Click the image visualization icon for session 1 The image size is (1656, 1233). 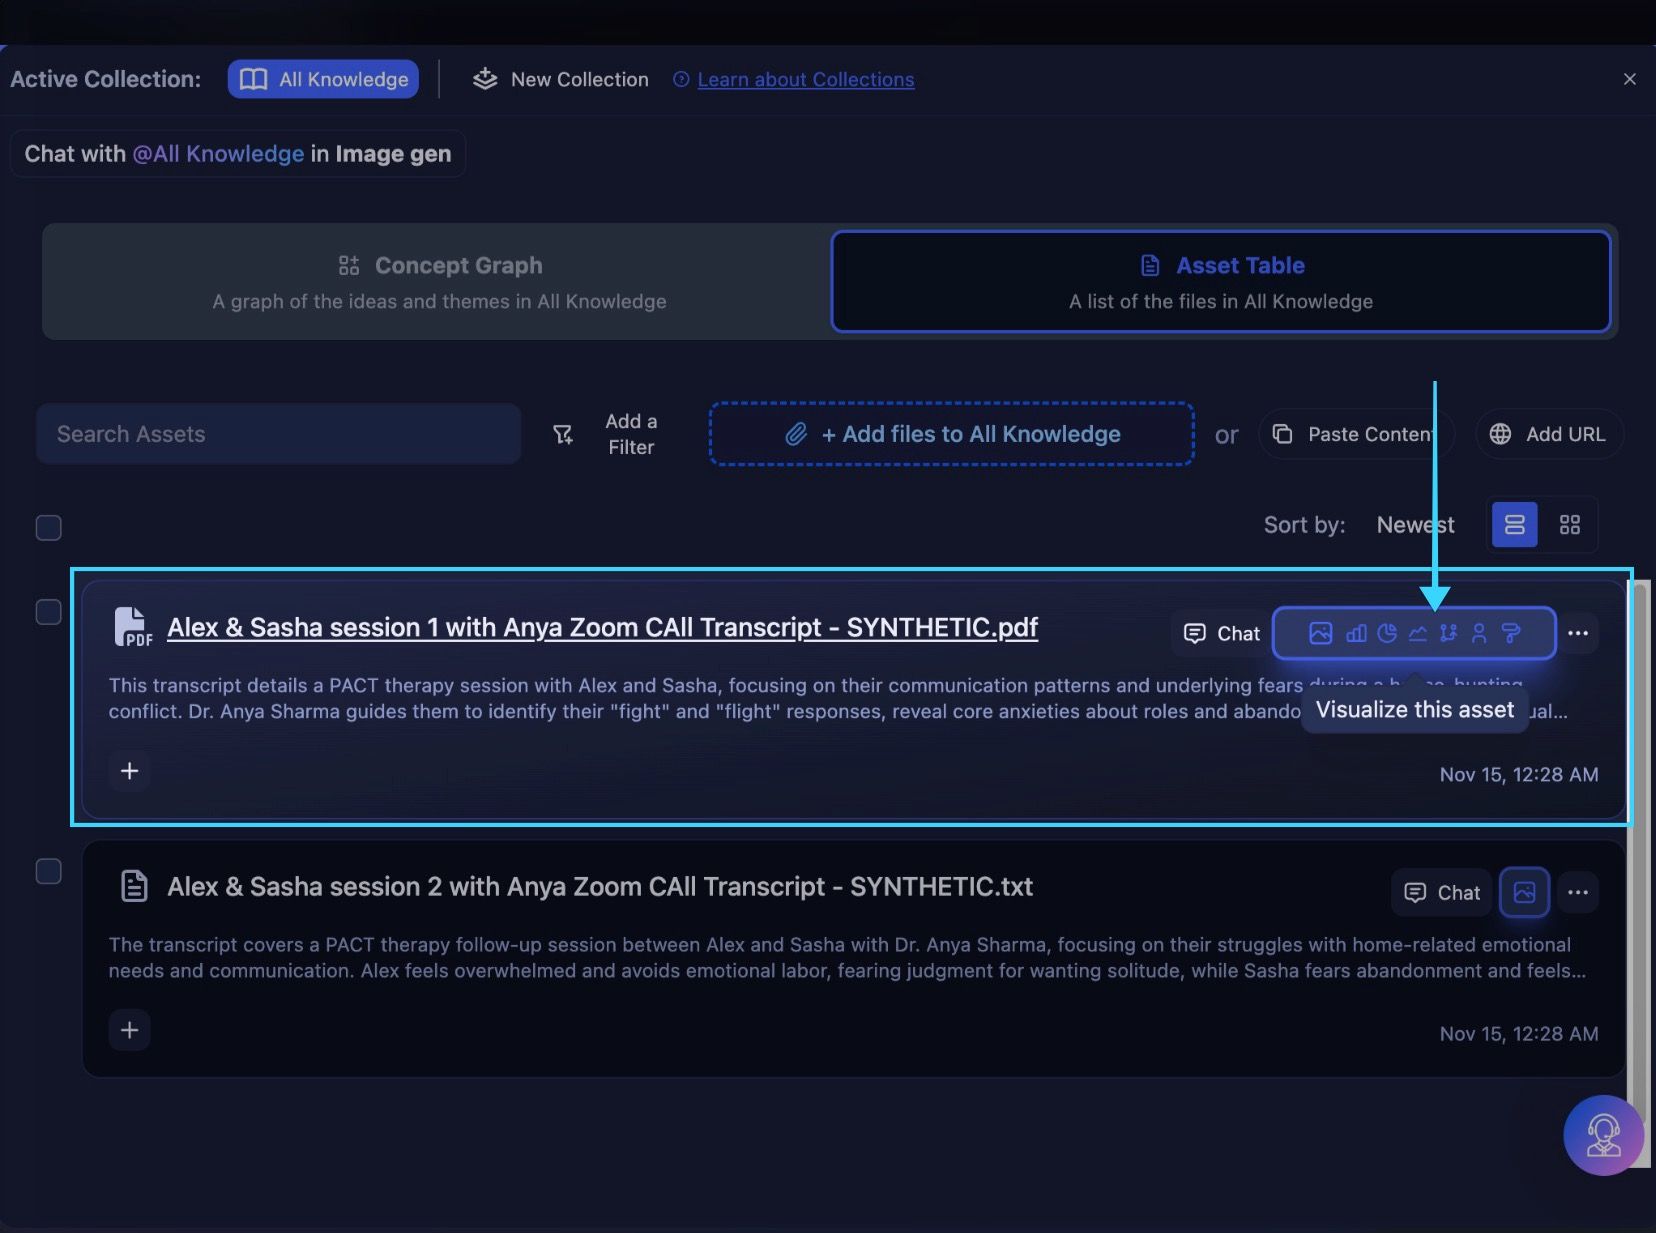point(1320,633)
